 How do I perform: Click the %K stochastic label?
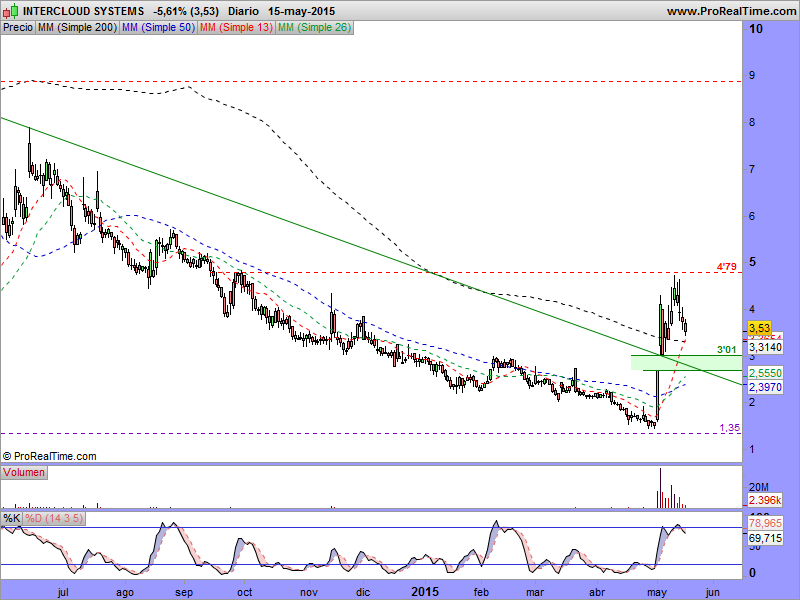[x=12, y=519]
